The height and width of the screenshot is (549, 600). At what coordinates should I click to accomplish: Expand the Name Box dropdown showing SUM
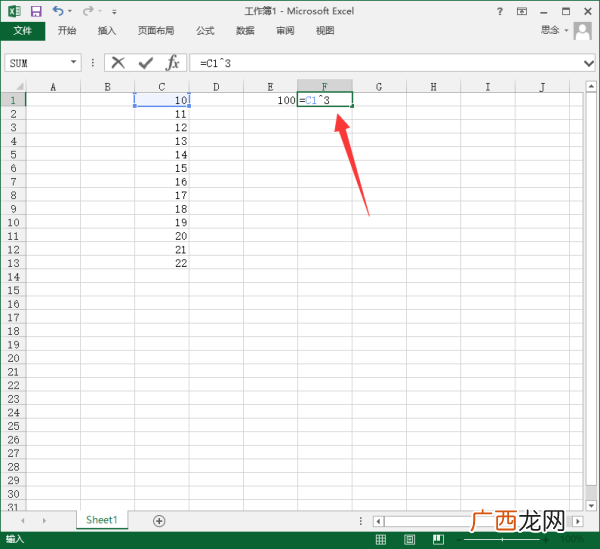click(73, 62)
